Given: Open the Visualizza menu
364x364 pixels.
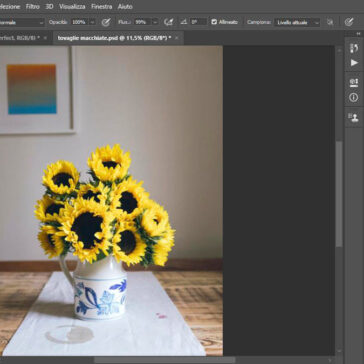Looking at the screenshot, I should coord(72,6).
